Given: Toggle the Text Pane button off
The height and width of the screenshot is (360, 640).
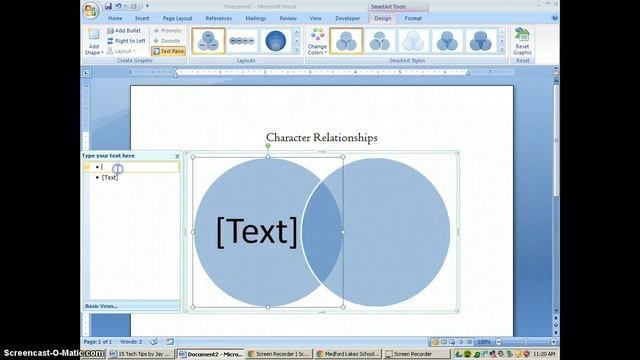Looking at the screenshot, I should click(x=168, y=51).
